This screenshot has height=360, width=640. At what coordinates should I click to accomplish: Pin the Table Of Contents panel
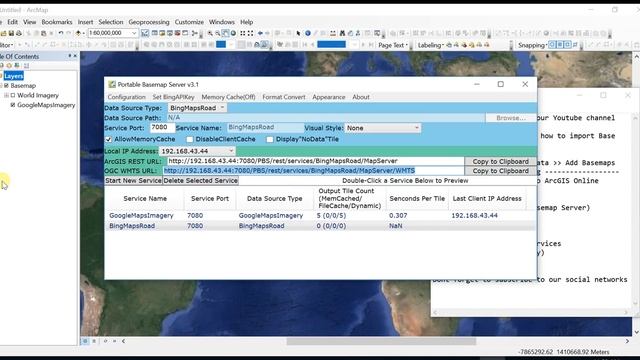pyautogui.click(x=70, y=56)
